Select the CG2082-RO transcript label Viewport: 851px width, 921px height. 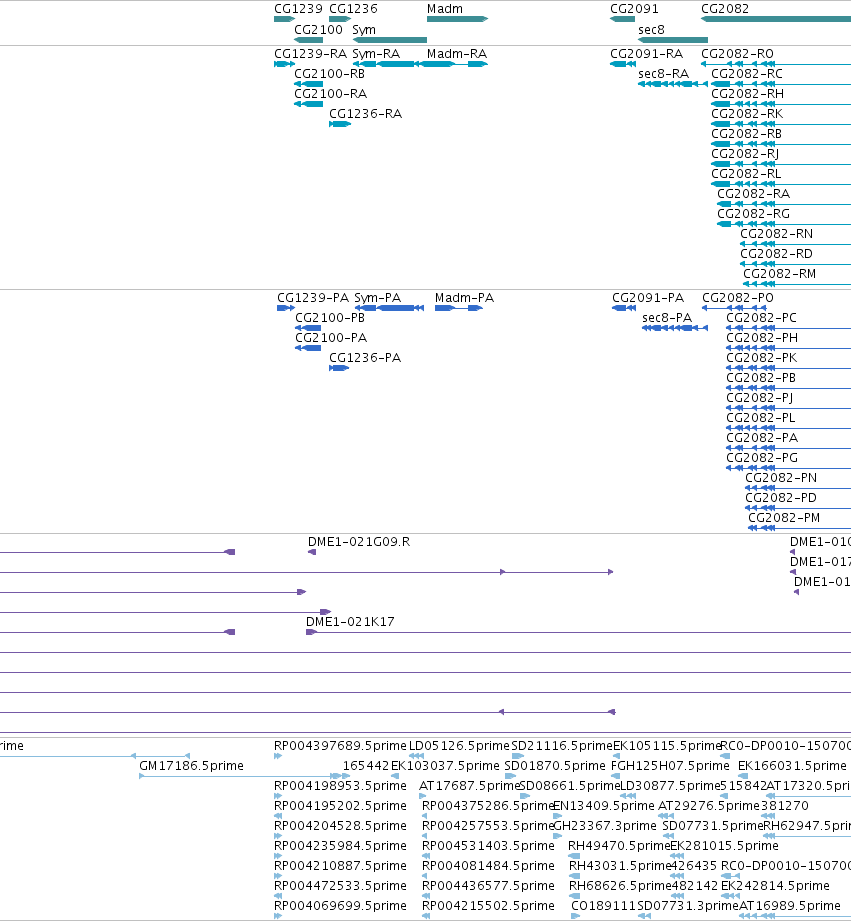click(x=737, y=53)
